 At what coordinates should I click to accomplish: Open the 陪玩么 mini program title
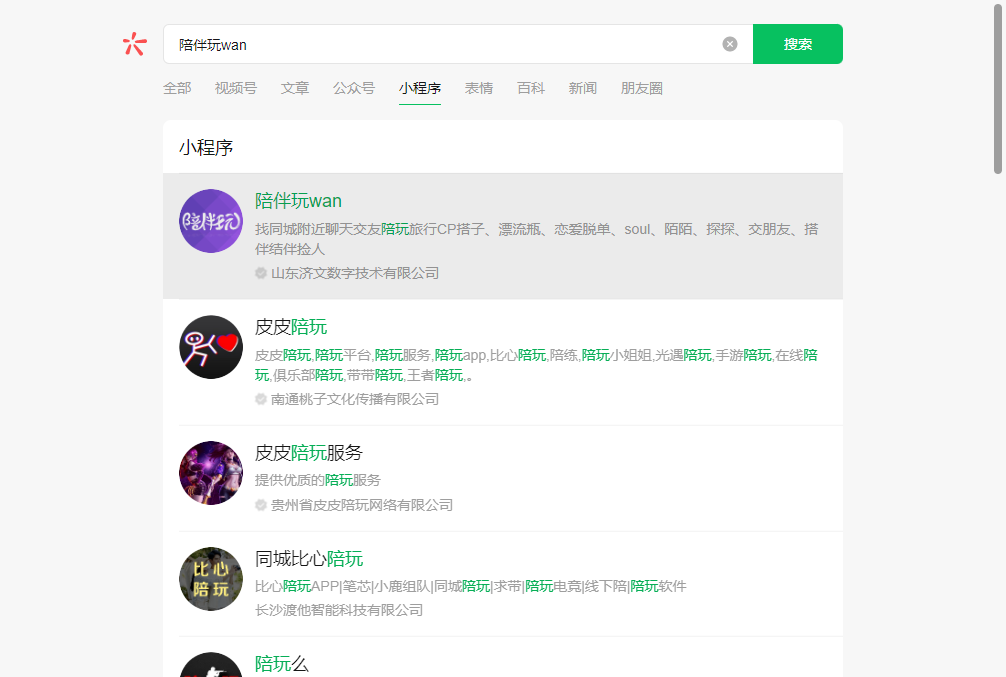pos(282,664)
